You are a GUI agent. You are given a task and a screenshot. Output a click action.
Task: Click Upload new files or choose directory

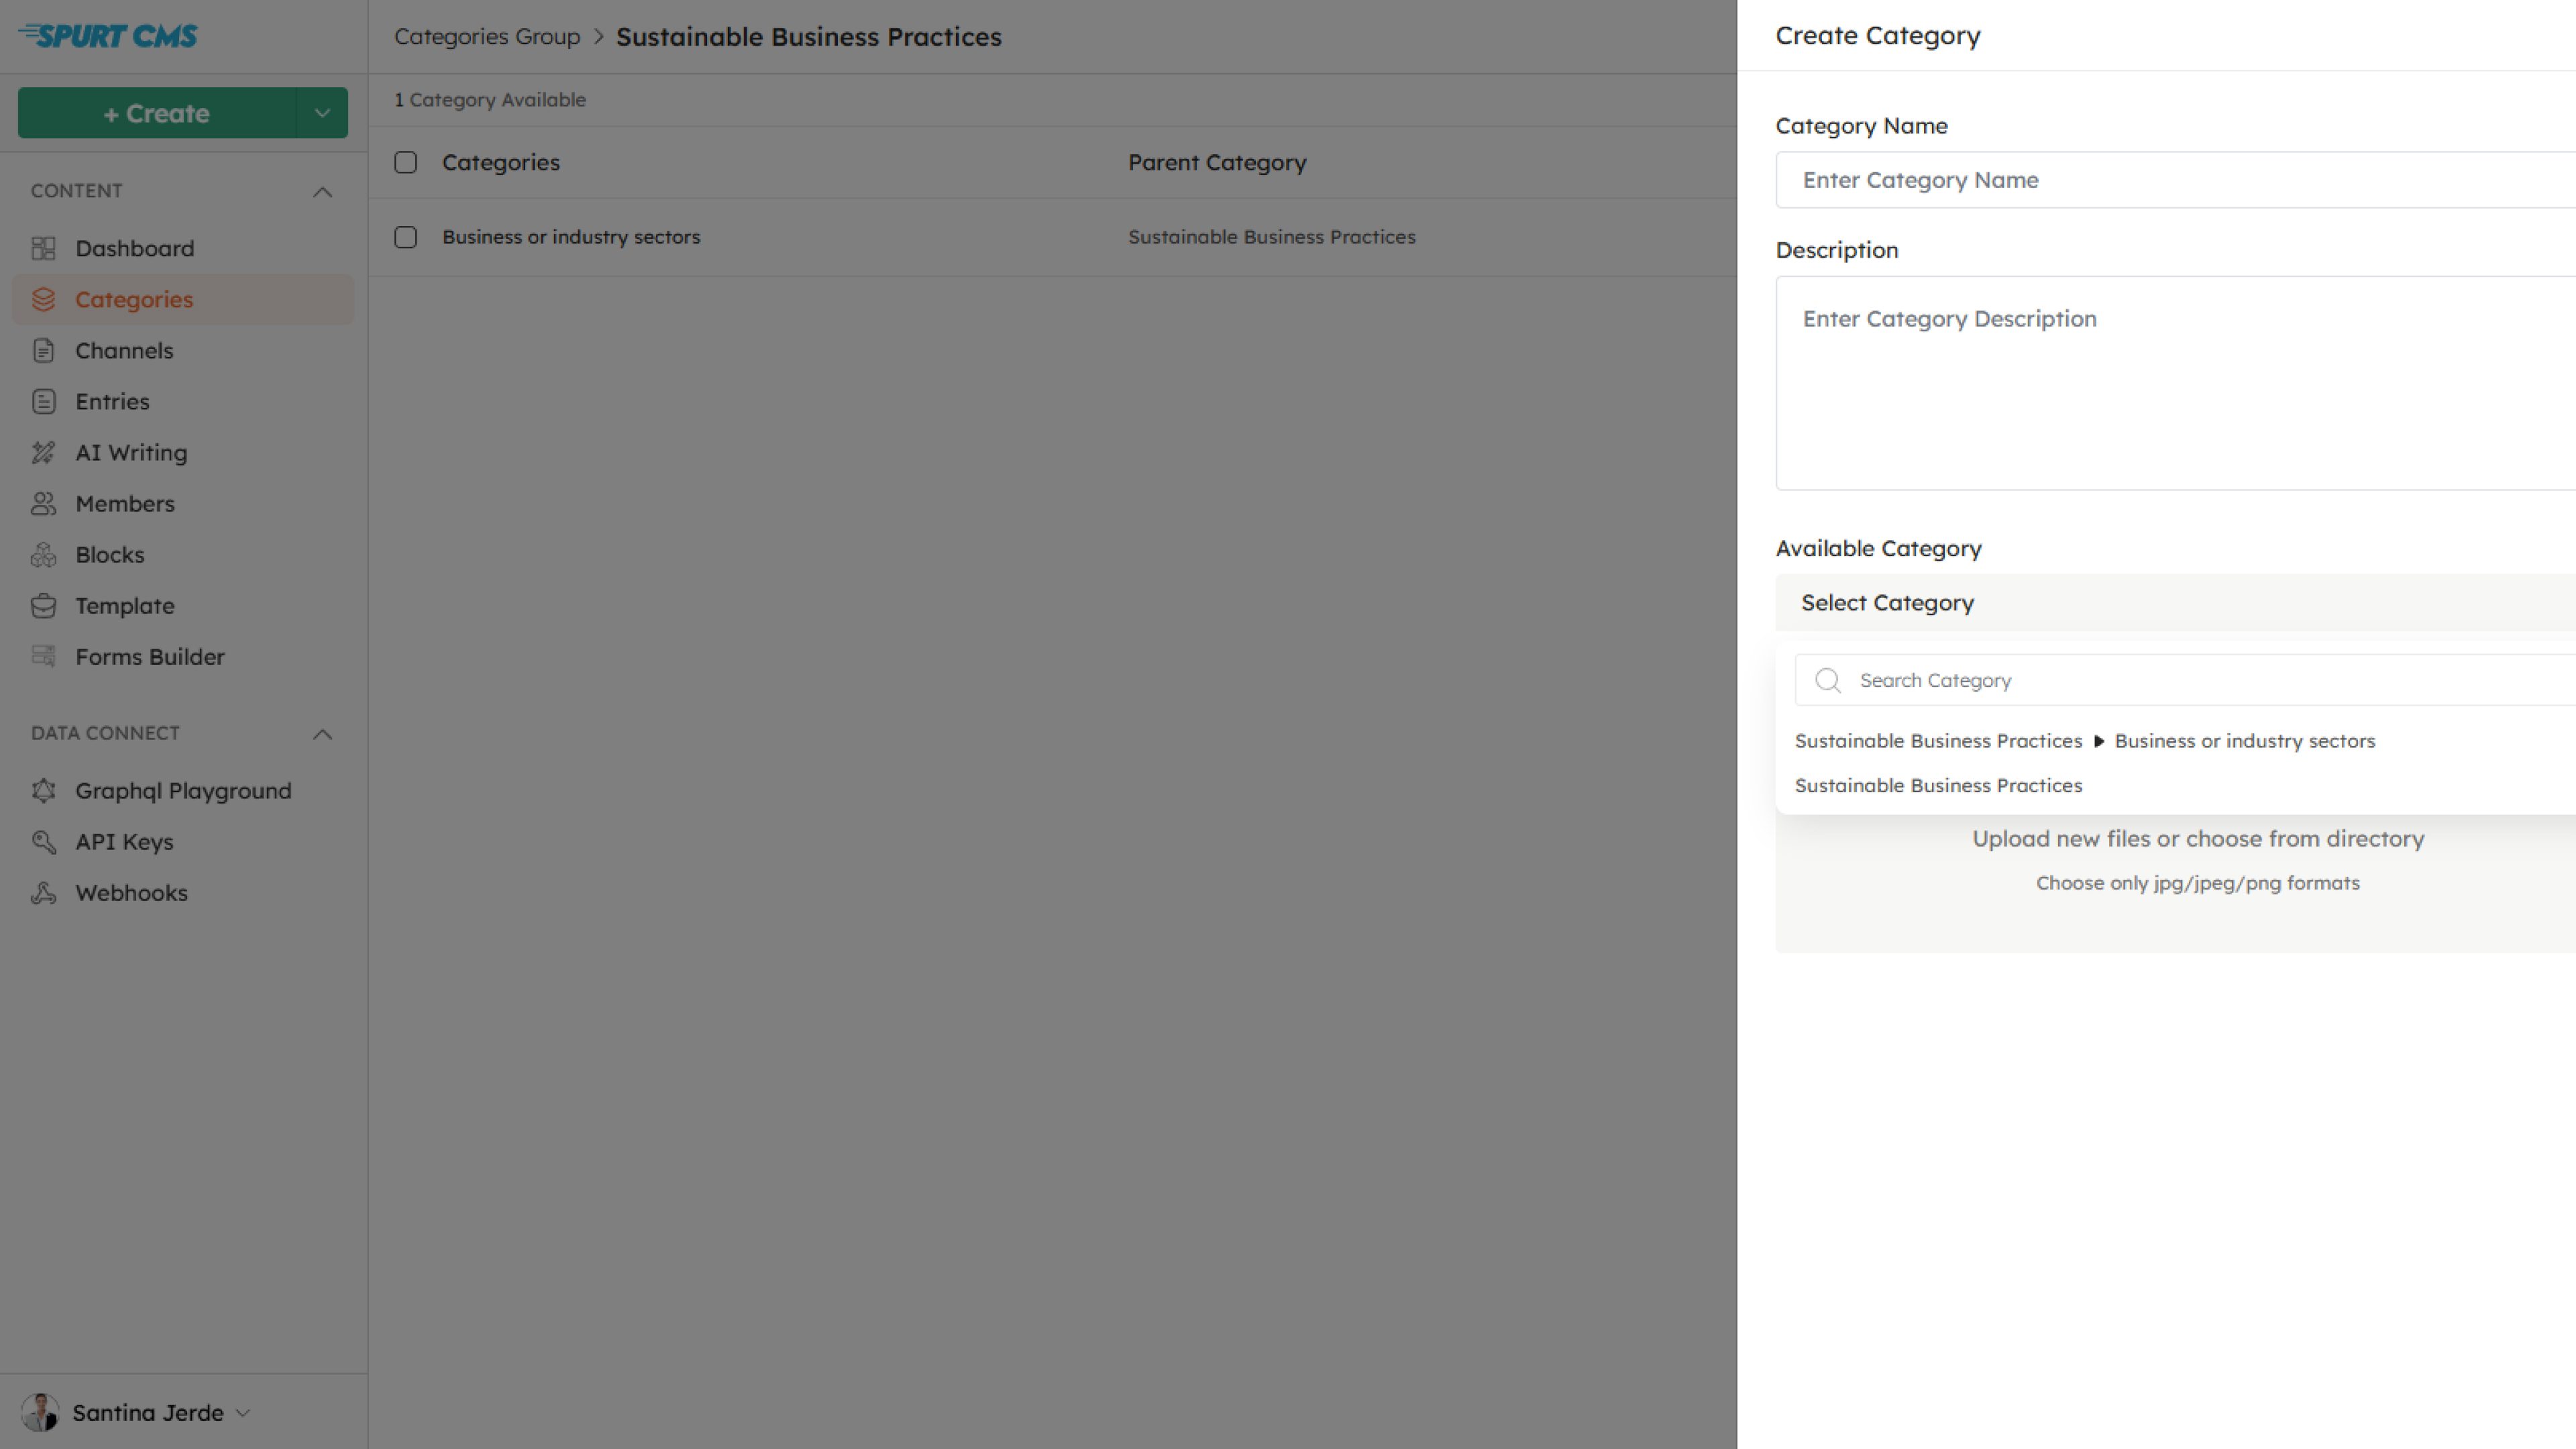pos(2198,839)
